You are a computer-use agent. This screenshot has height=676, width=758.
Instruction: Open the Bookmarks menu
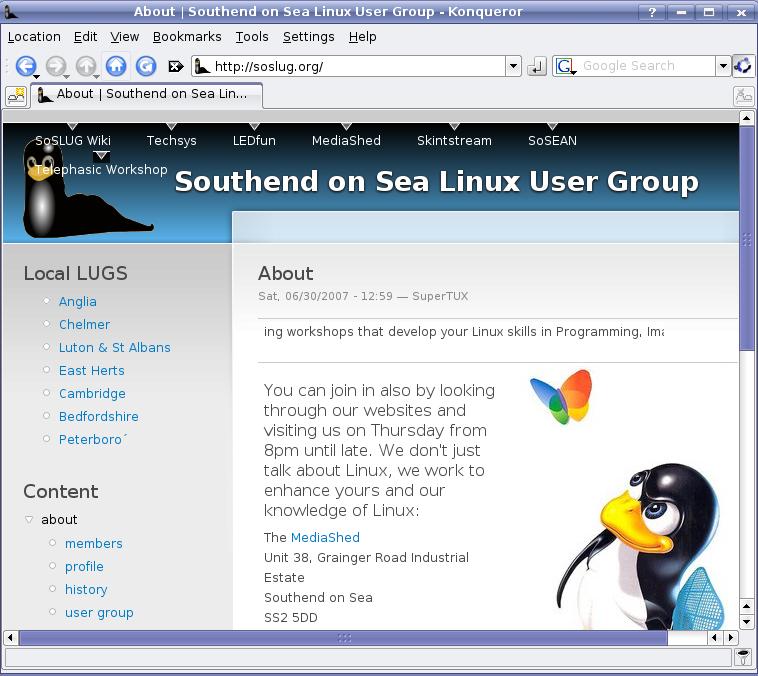[187, 37]
